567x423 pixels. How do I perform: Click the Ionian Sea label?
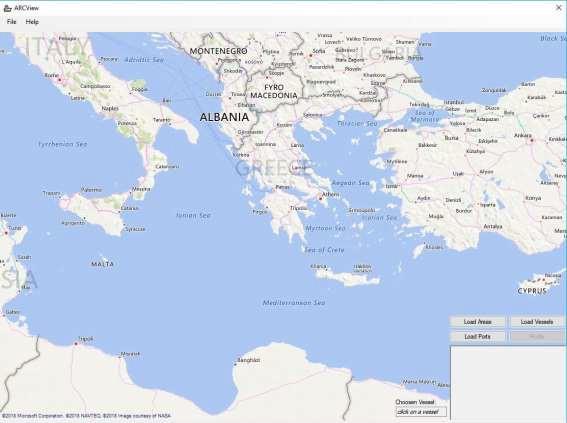(193, 215)
